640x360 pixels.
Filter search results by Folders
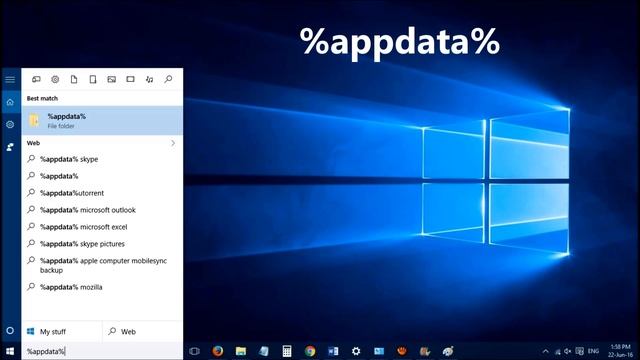(x=93, y=79)
